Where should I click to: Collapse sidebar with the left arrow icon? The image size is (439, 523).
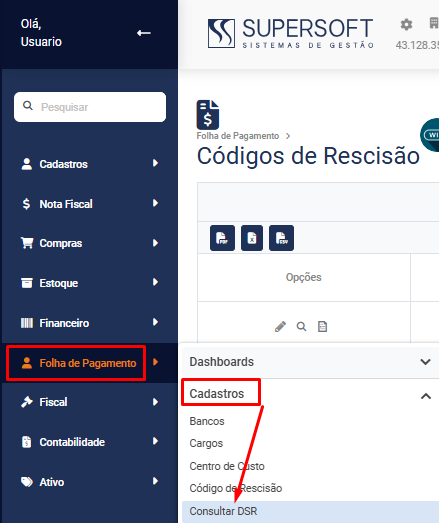coord(143,33)
